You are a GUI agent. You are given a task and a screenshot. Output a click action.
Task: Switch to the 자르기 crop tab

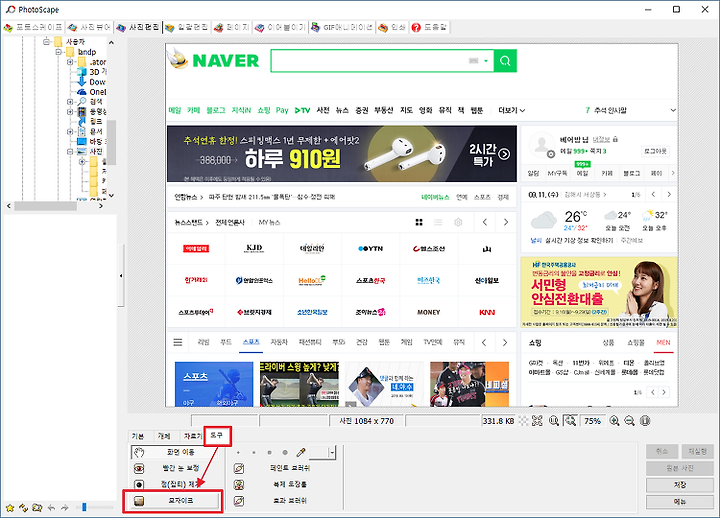pos(192,436)
